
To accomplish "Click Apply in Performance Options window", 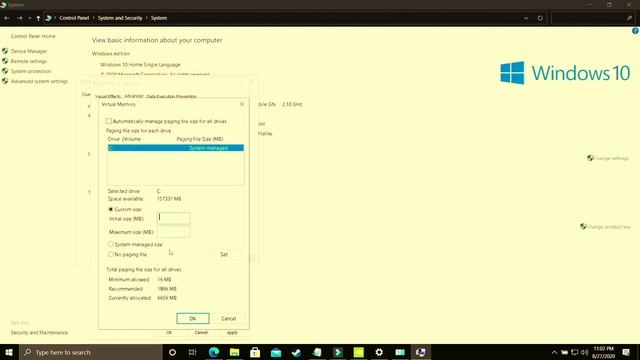I will tap(232, 333).
